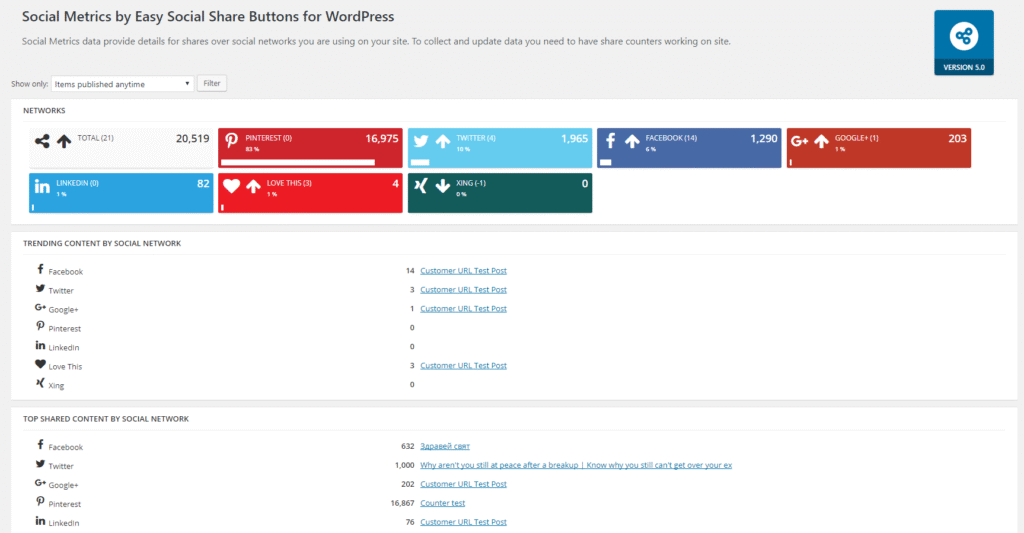Click the Version 5.0 share logo badge
1024x533 pixels.
click(x=963, y=42)
